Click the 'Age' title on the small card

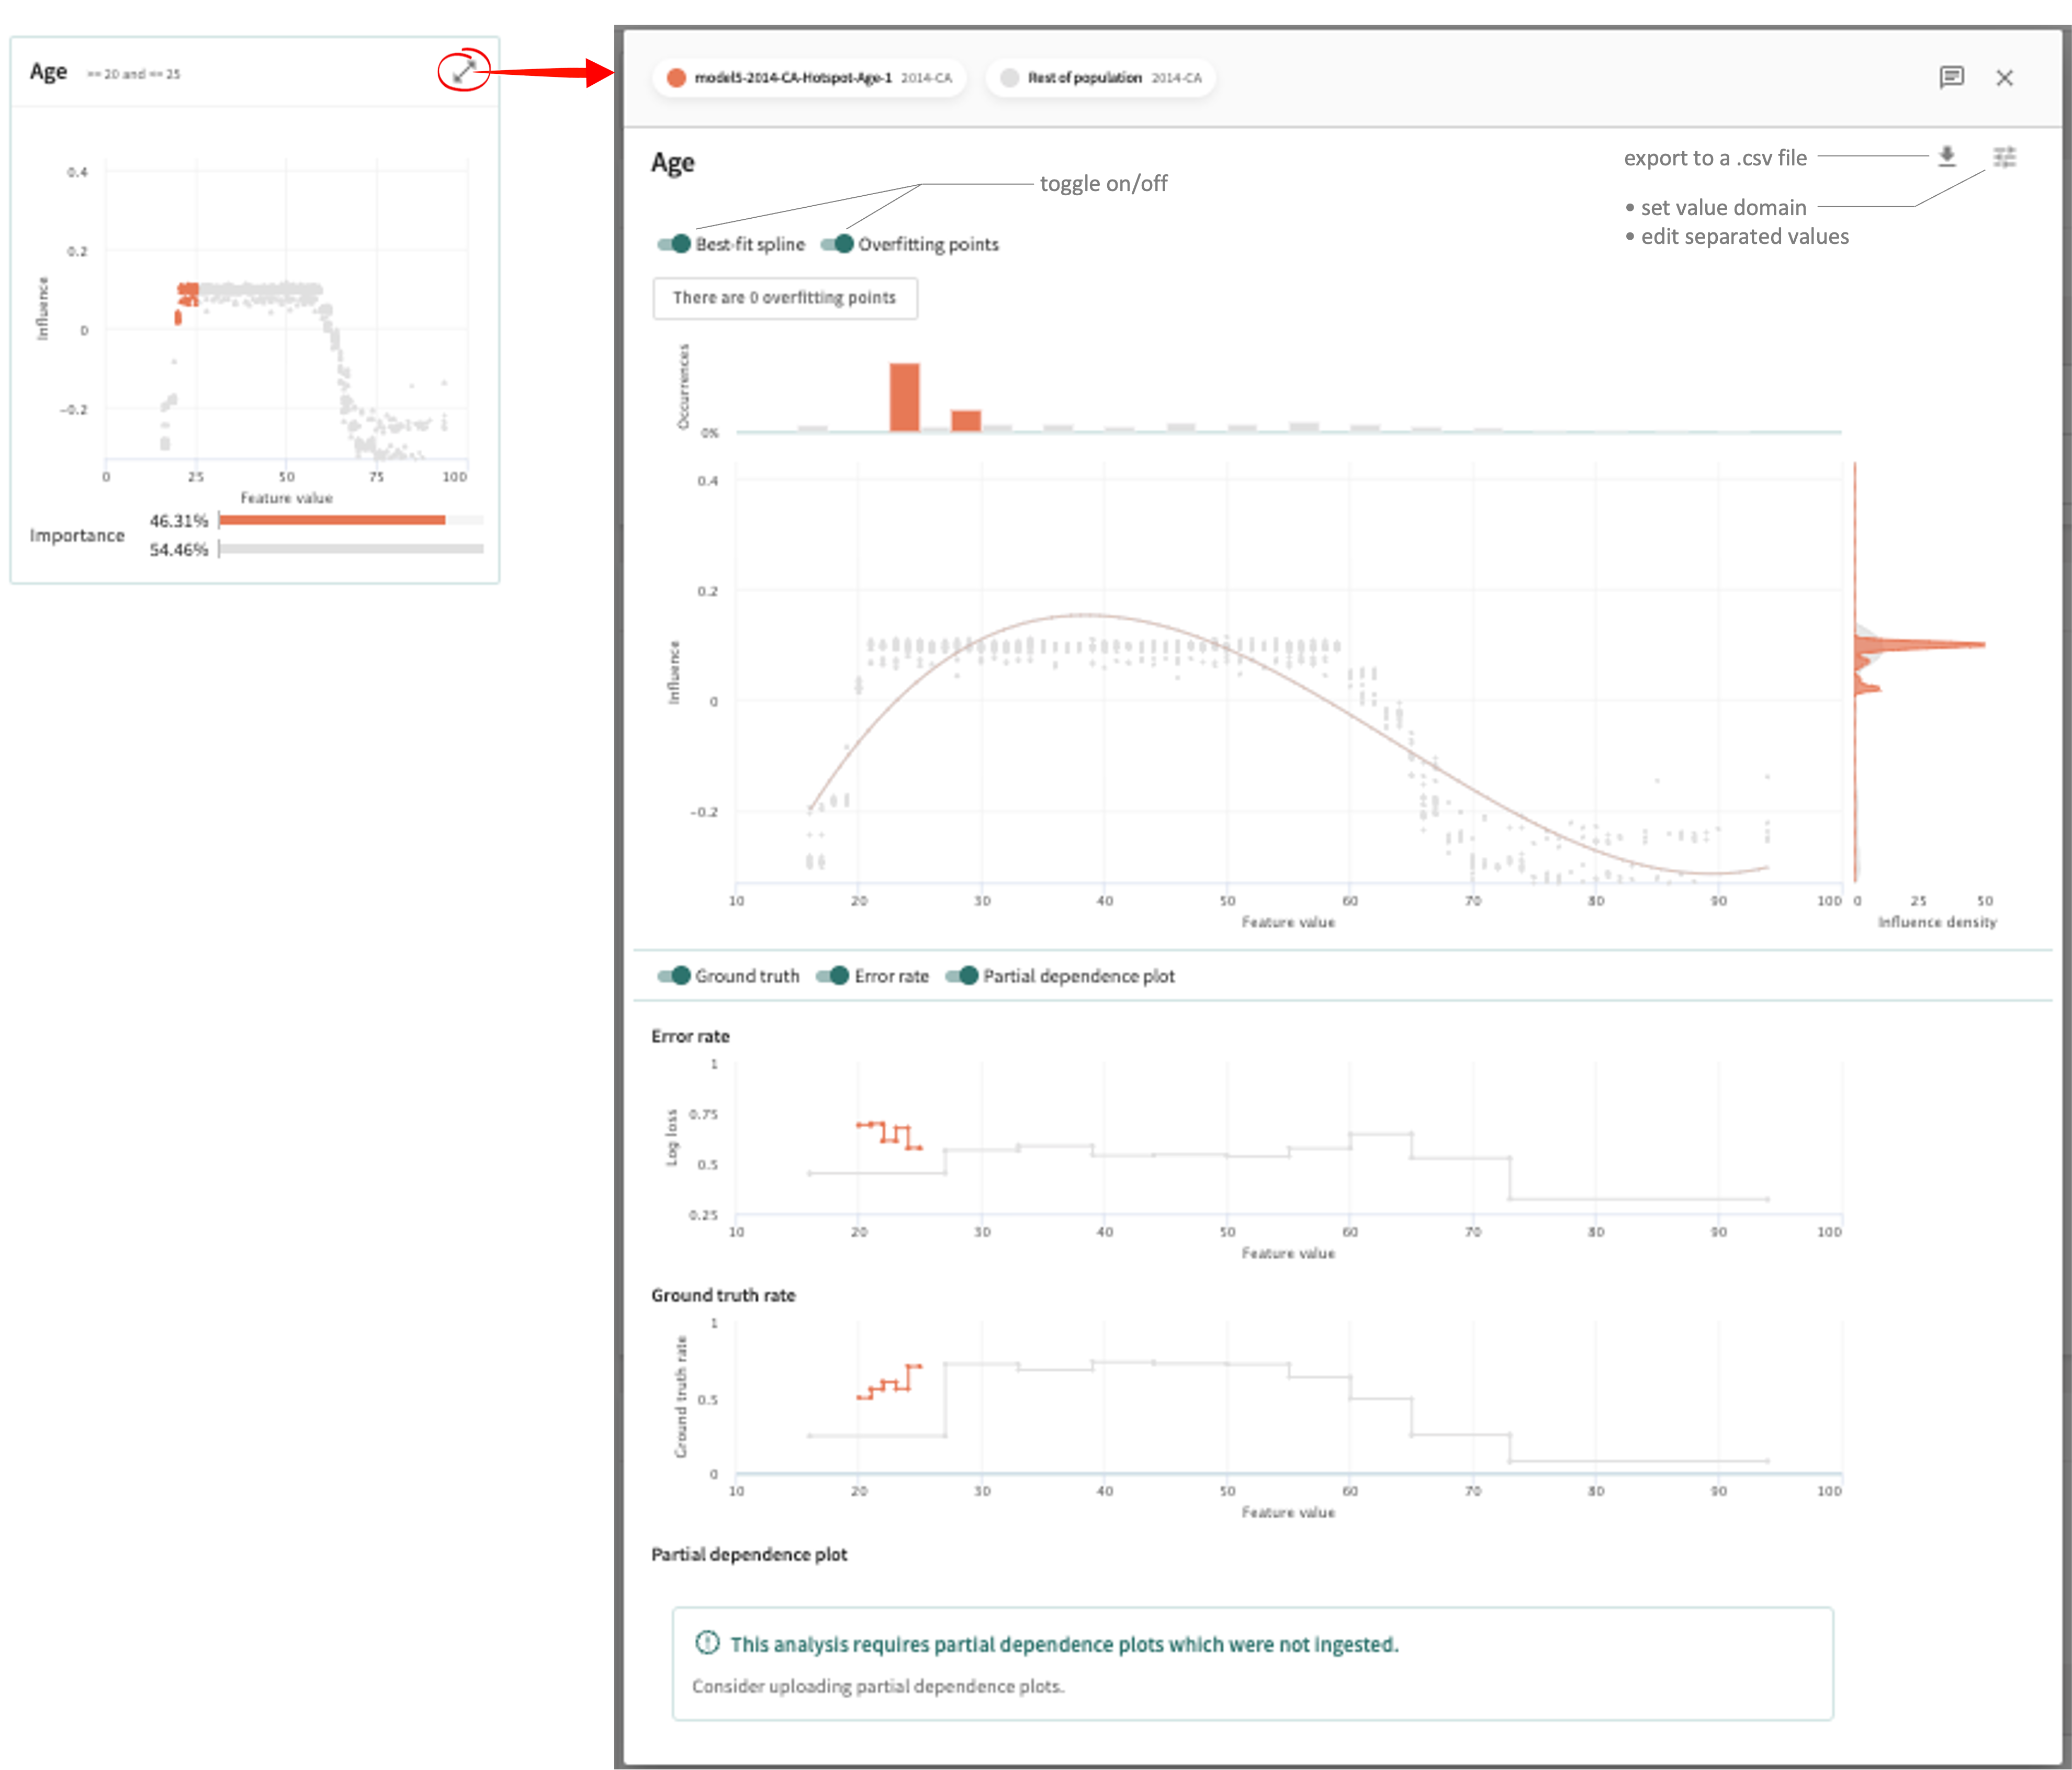coord(48,72)
